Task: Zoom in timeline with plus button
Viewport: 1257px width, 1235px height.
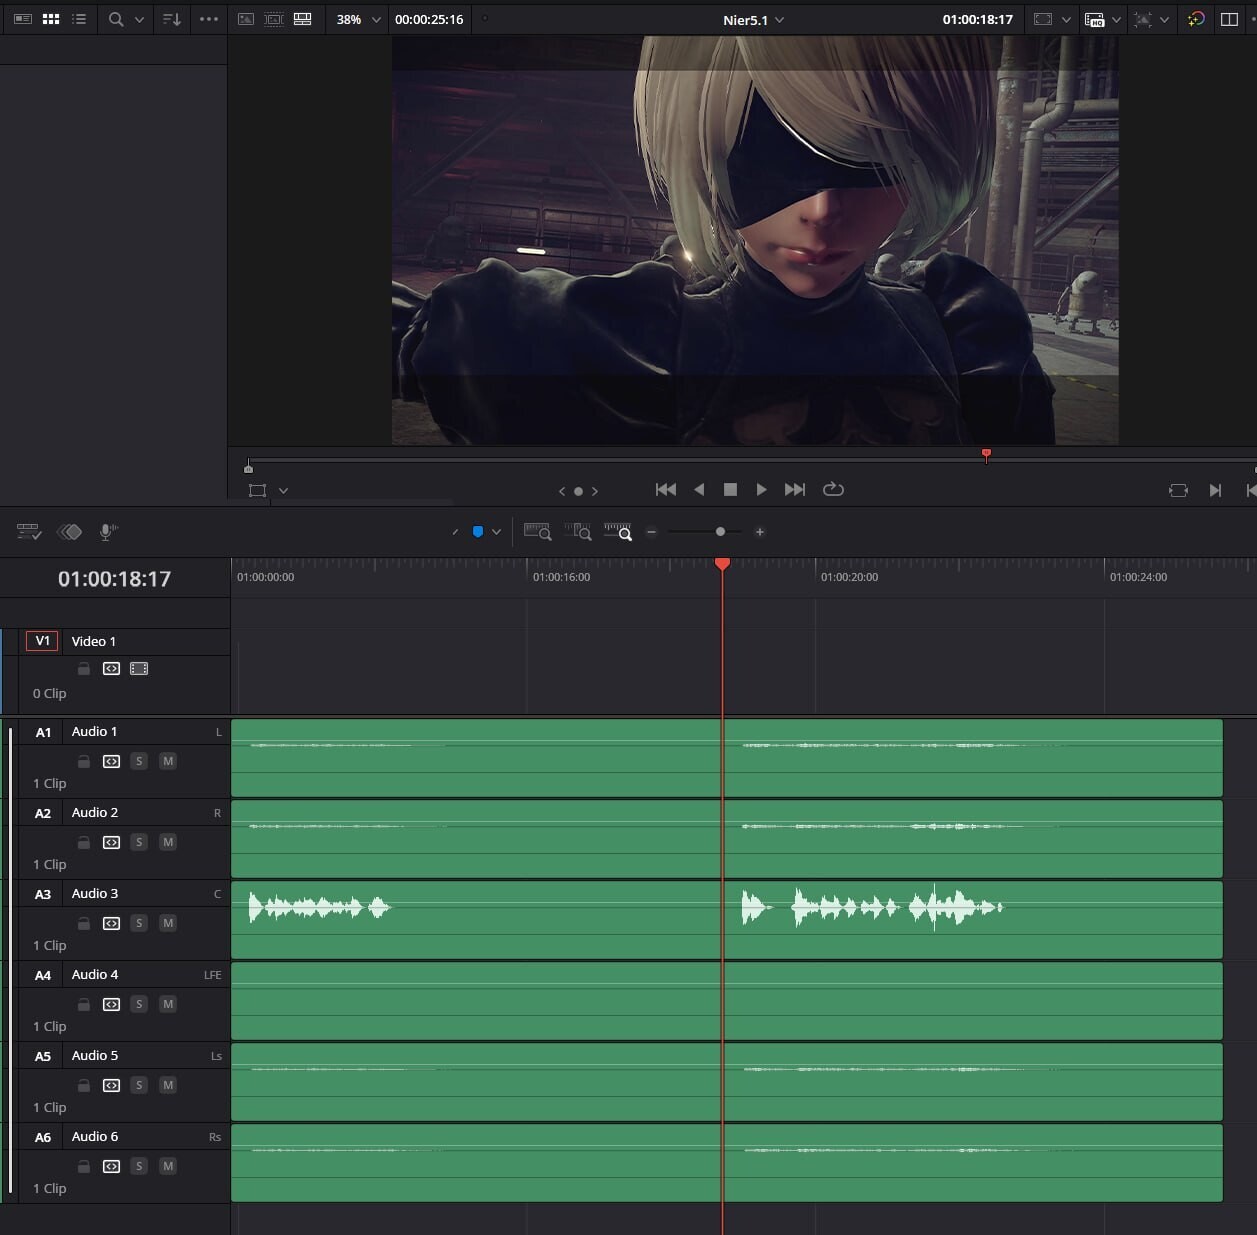Action: pos(760,532)
